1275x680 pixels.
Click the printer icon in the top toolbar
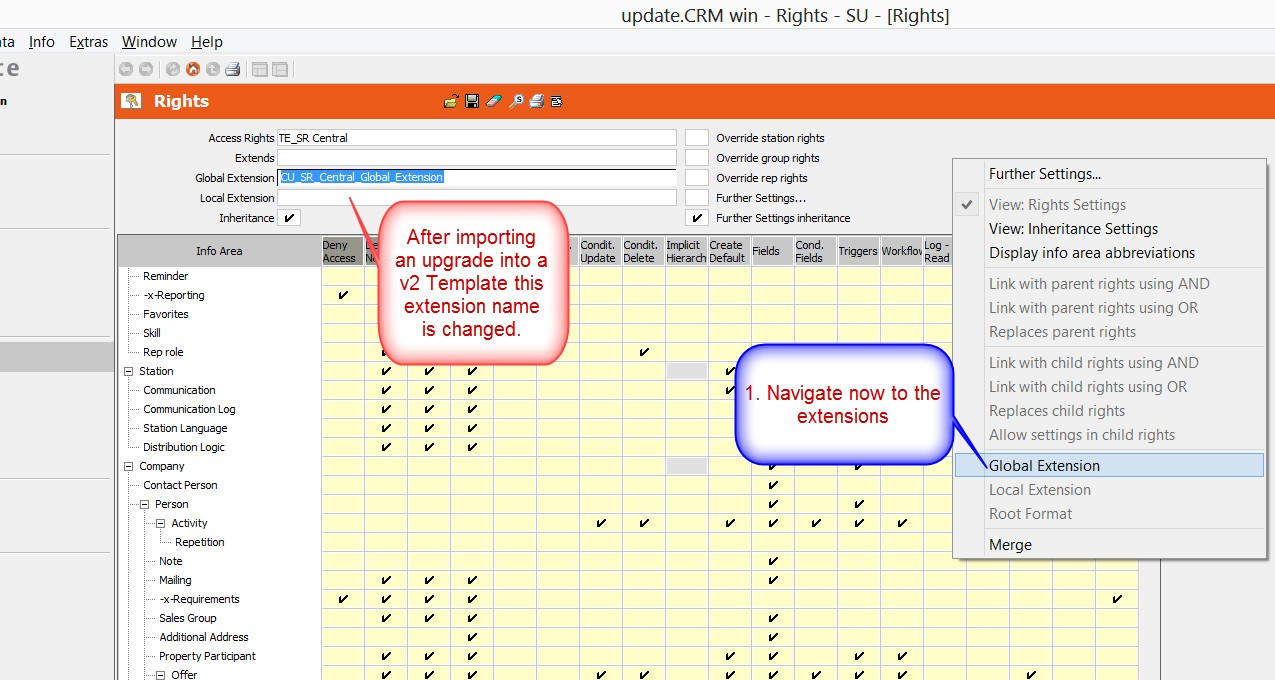[x=232, y=69]
